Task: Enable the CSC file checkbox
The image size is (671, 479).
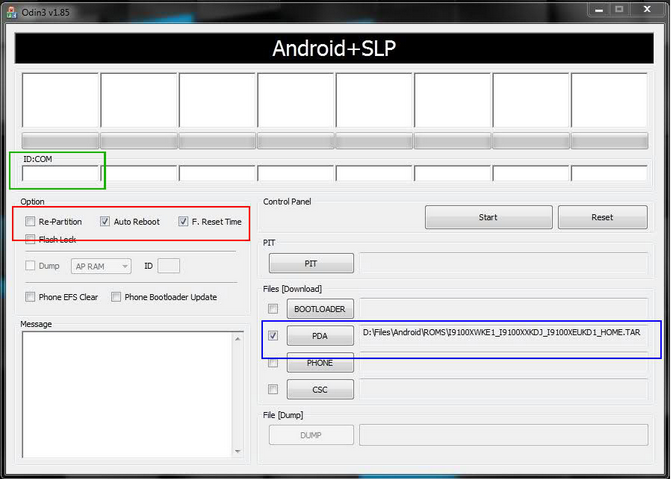Action: pyautogui.click(x=273, y=389)
